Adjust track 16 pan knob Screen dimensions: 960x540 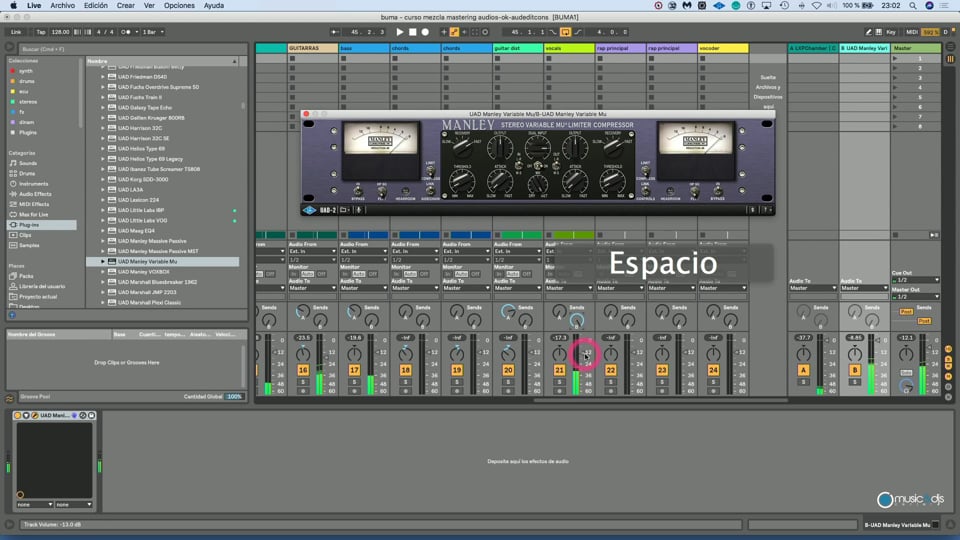click(303, 354)
